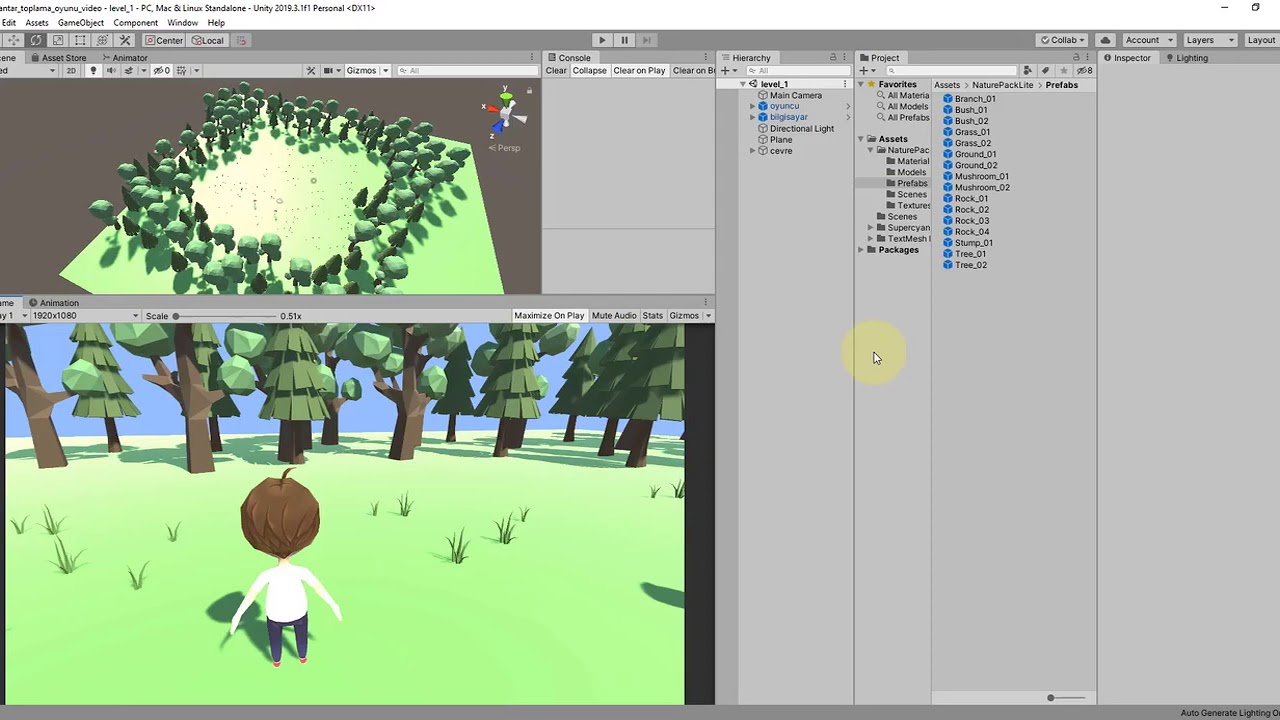
Task: Click the Mushroom_01 prefab icon
Action: (x=948, y=176)
